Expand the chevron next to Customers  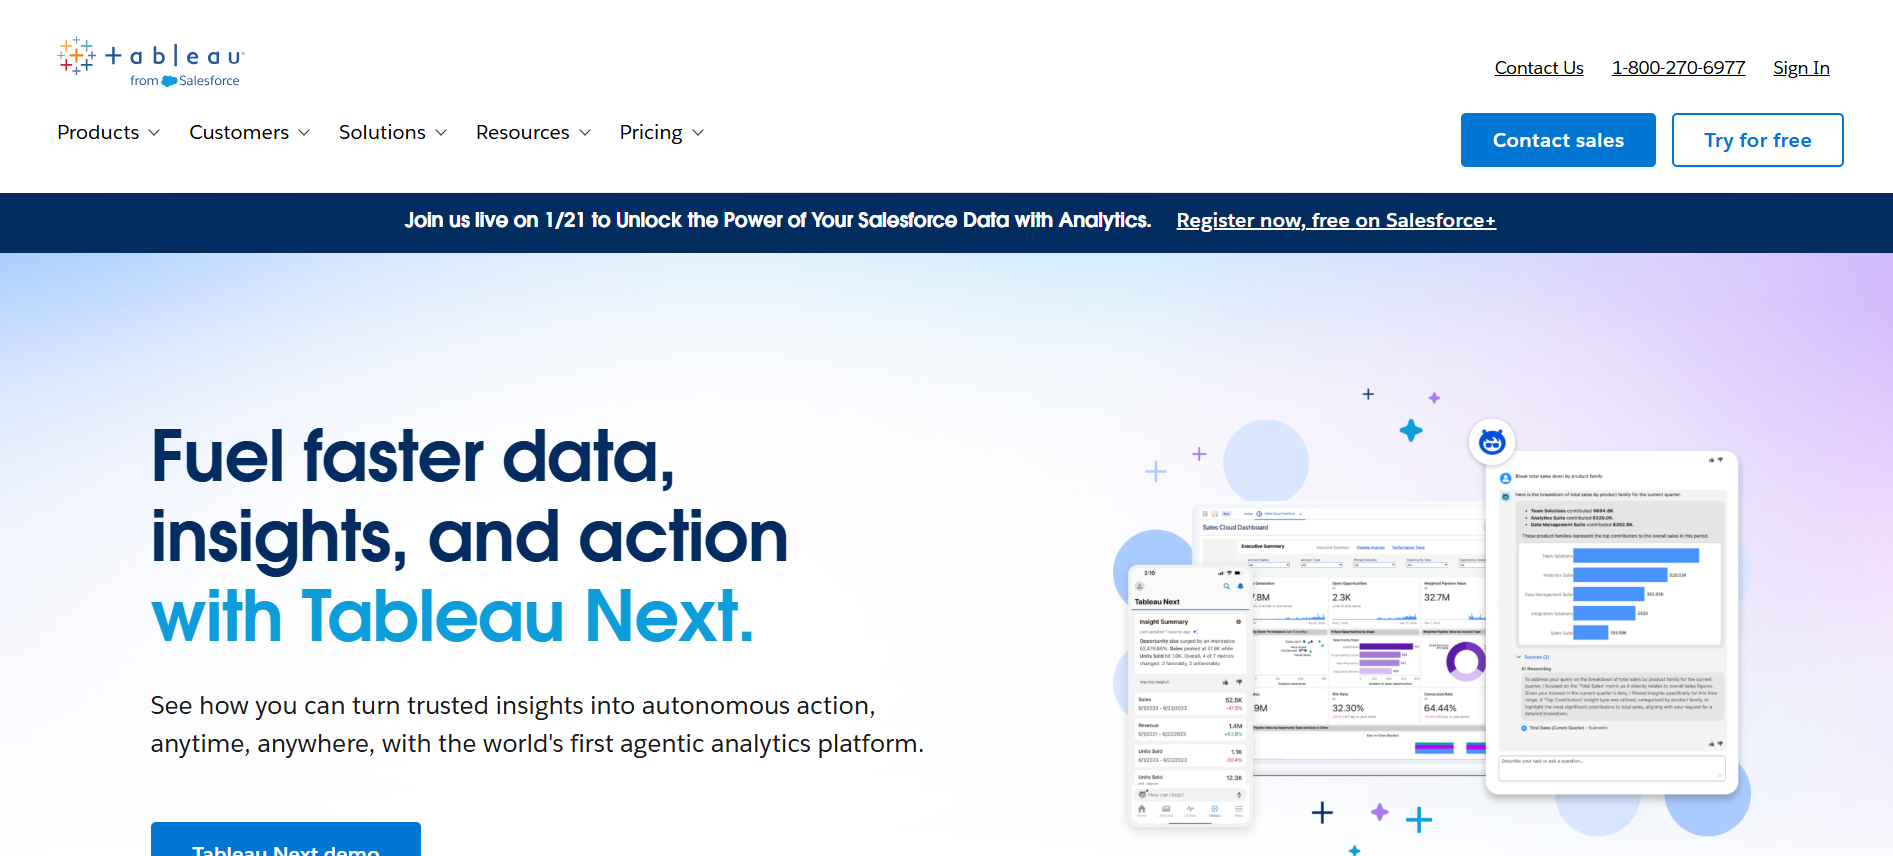[x=304, y=133]
